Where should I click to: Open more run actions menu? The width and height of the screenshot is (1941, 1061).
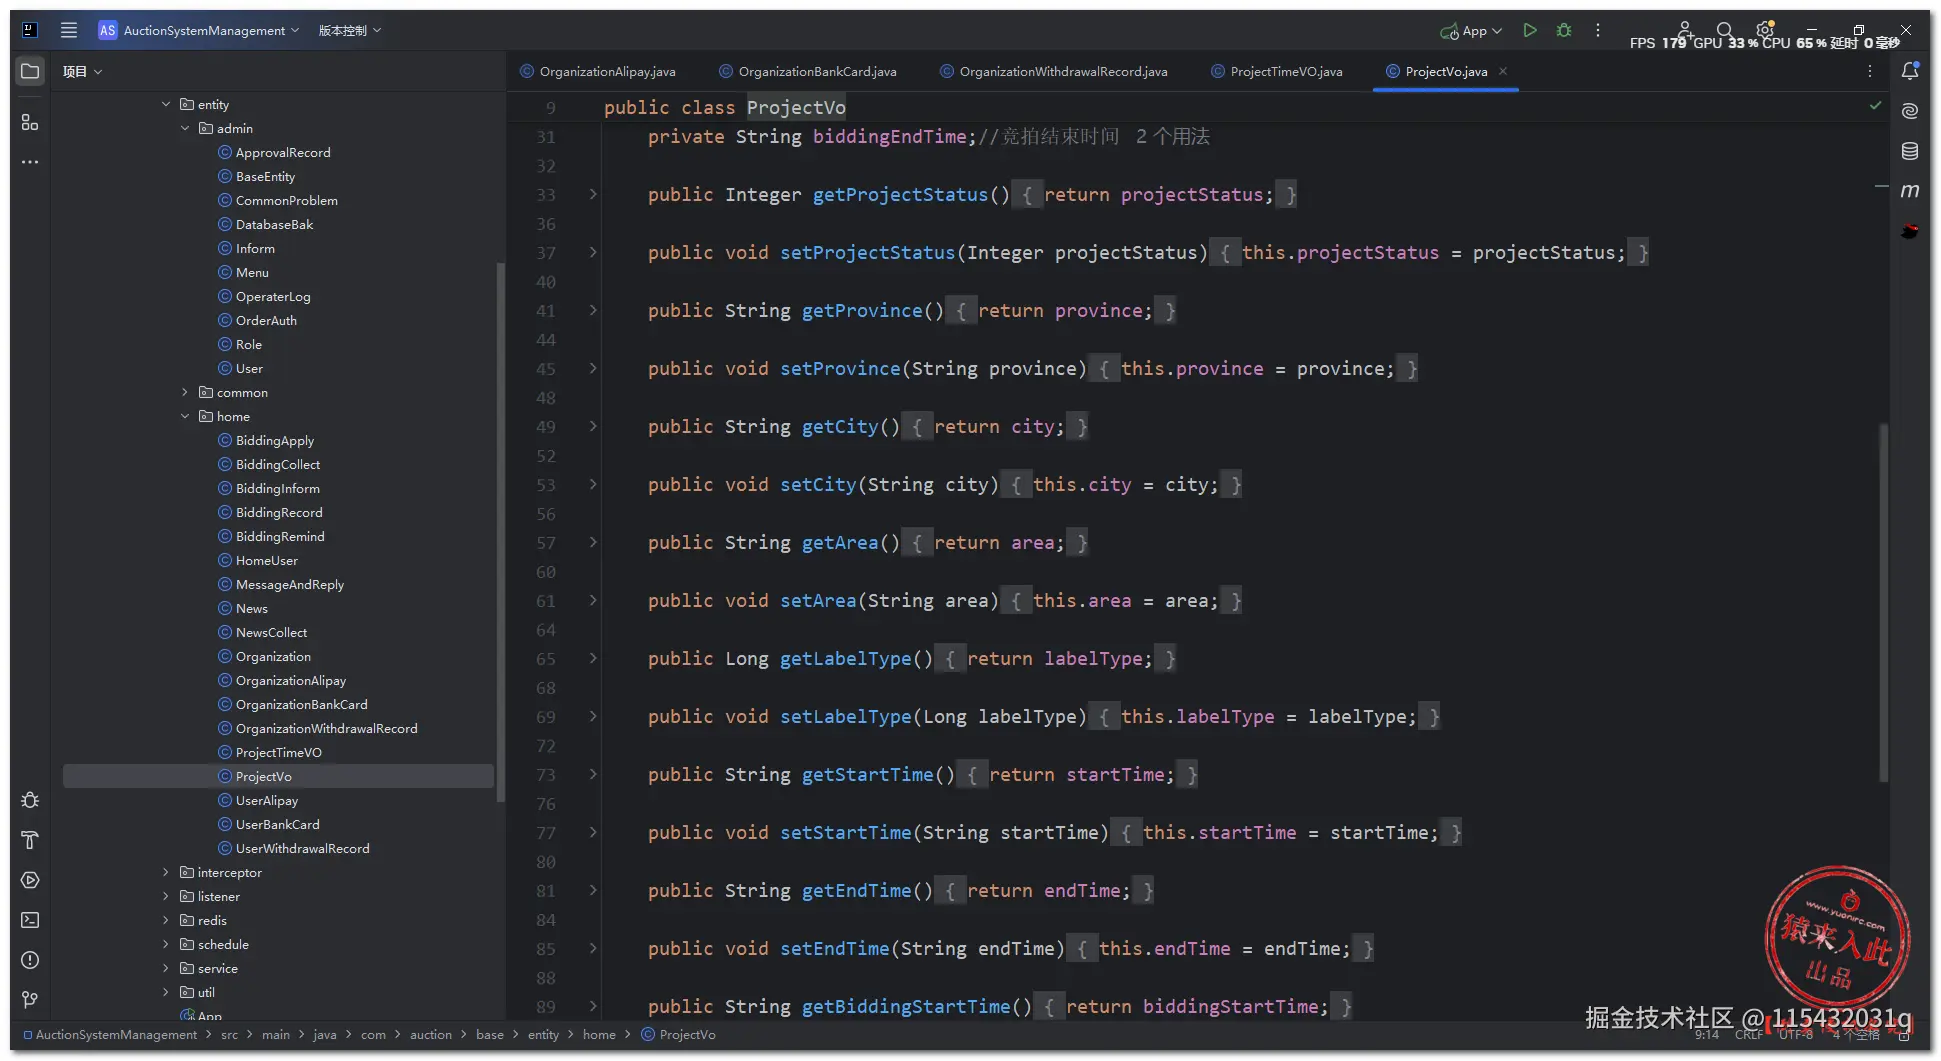[x=1598, y=30]
